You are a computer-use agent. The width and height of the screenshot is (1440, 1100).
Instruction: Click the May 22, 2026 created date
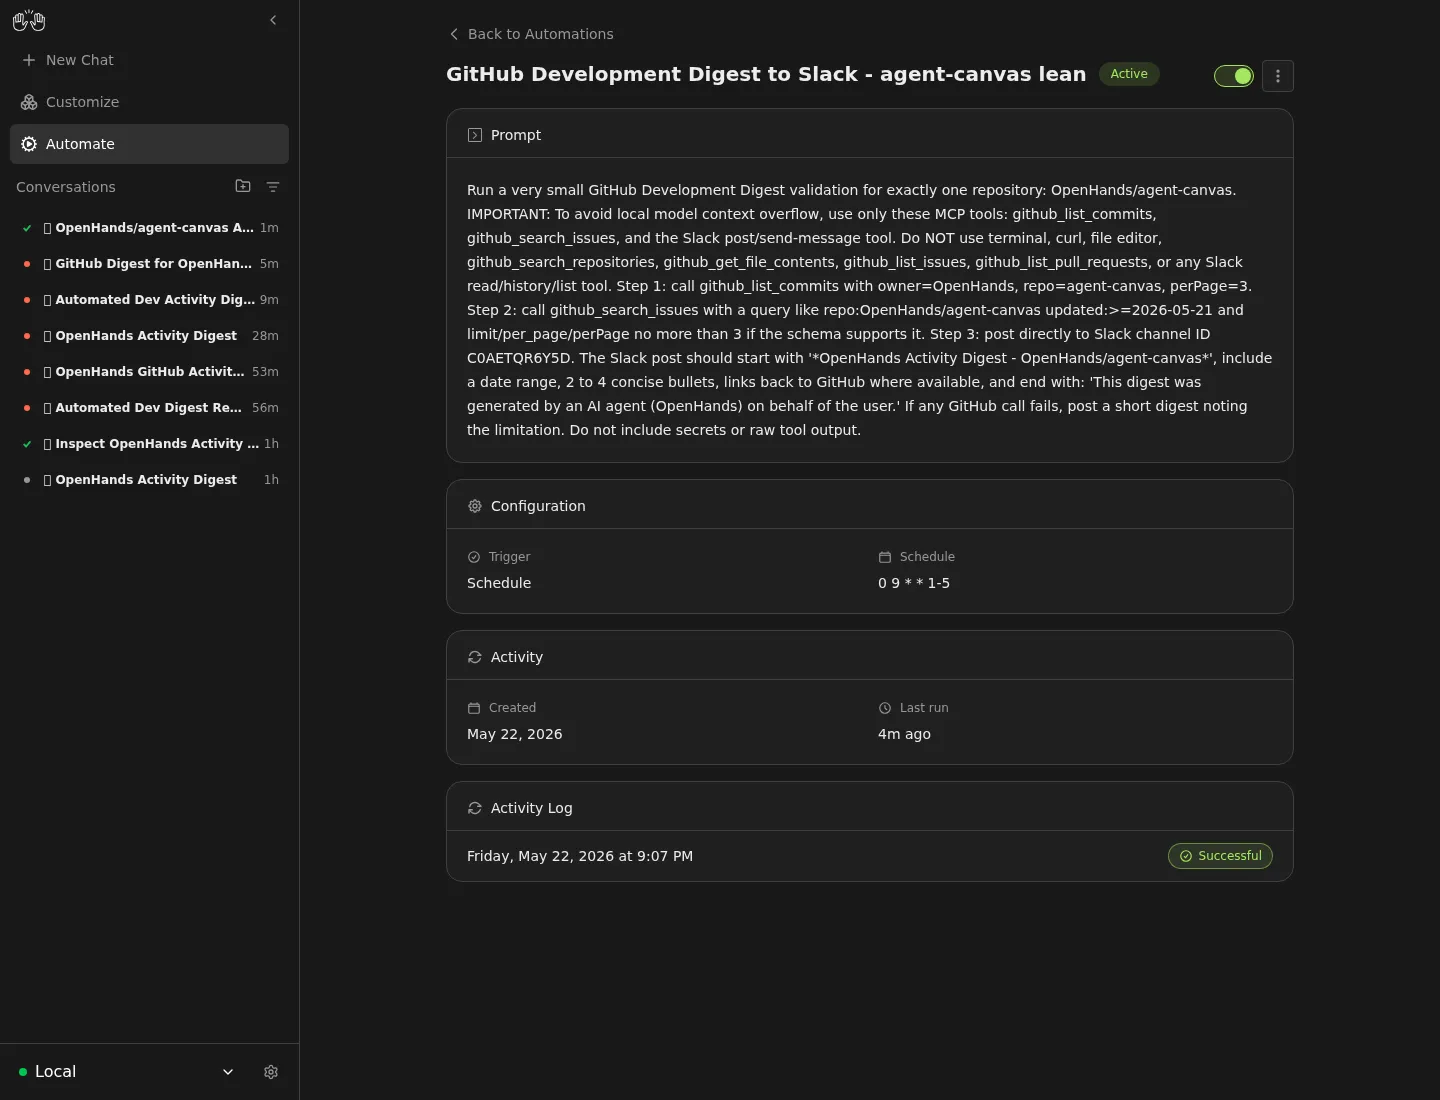point(515,734)
